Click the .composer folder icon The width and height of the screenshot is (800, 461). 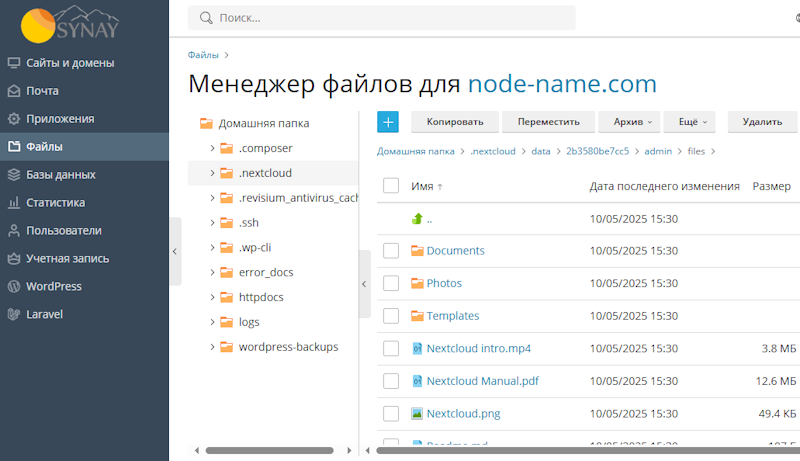click(x=227, y=148)
